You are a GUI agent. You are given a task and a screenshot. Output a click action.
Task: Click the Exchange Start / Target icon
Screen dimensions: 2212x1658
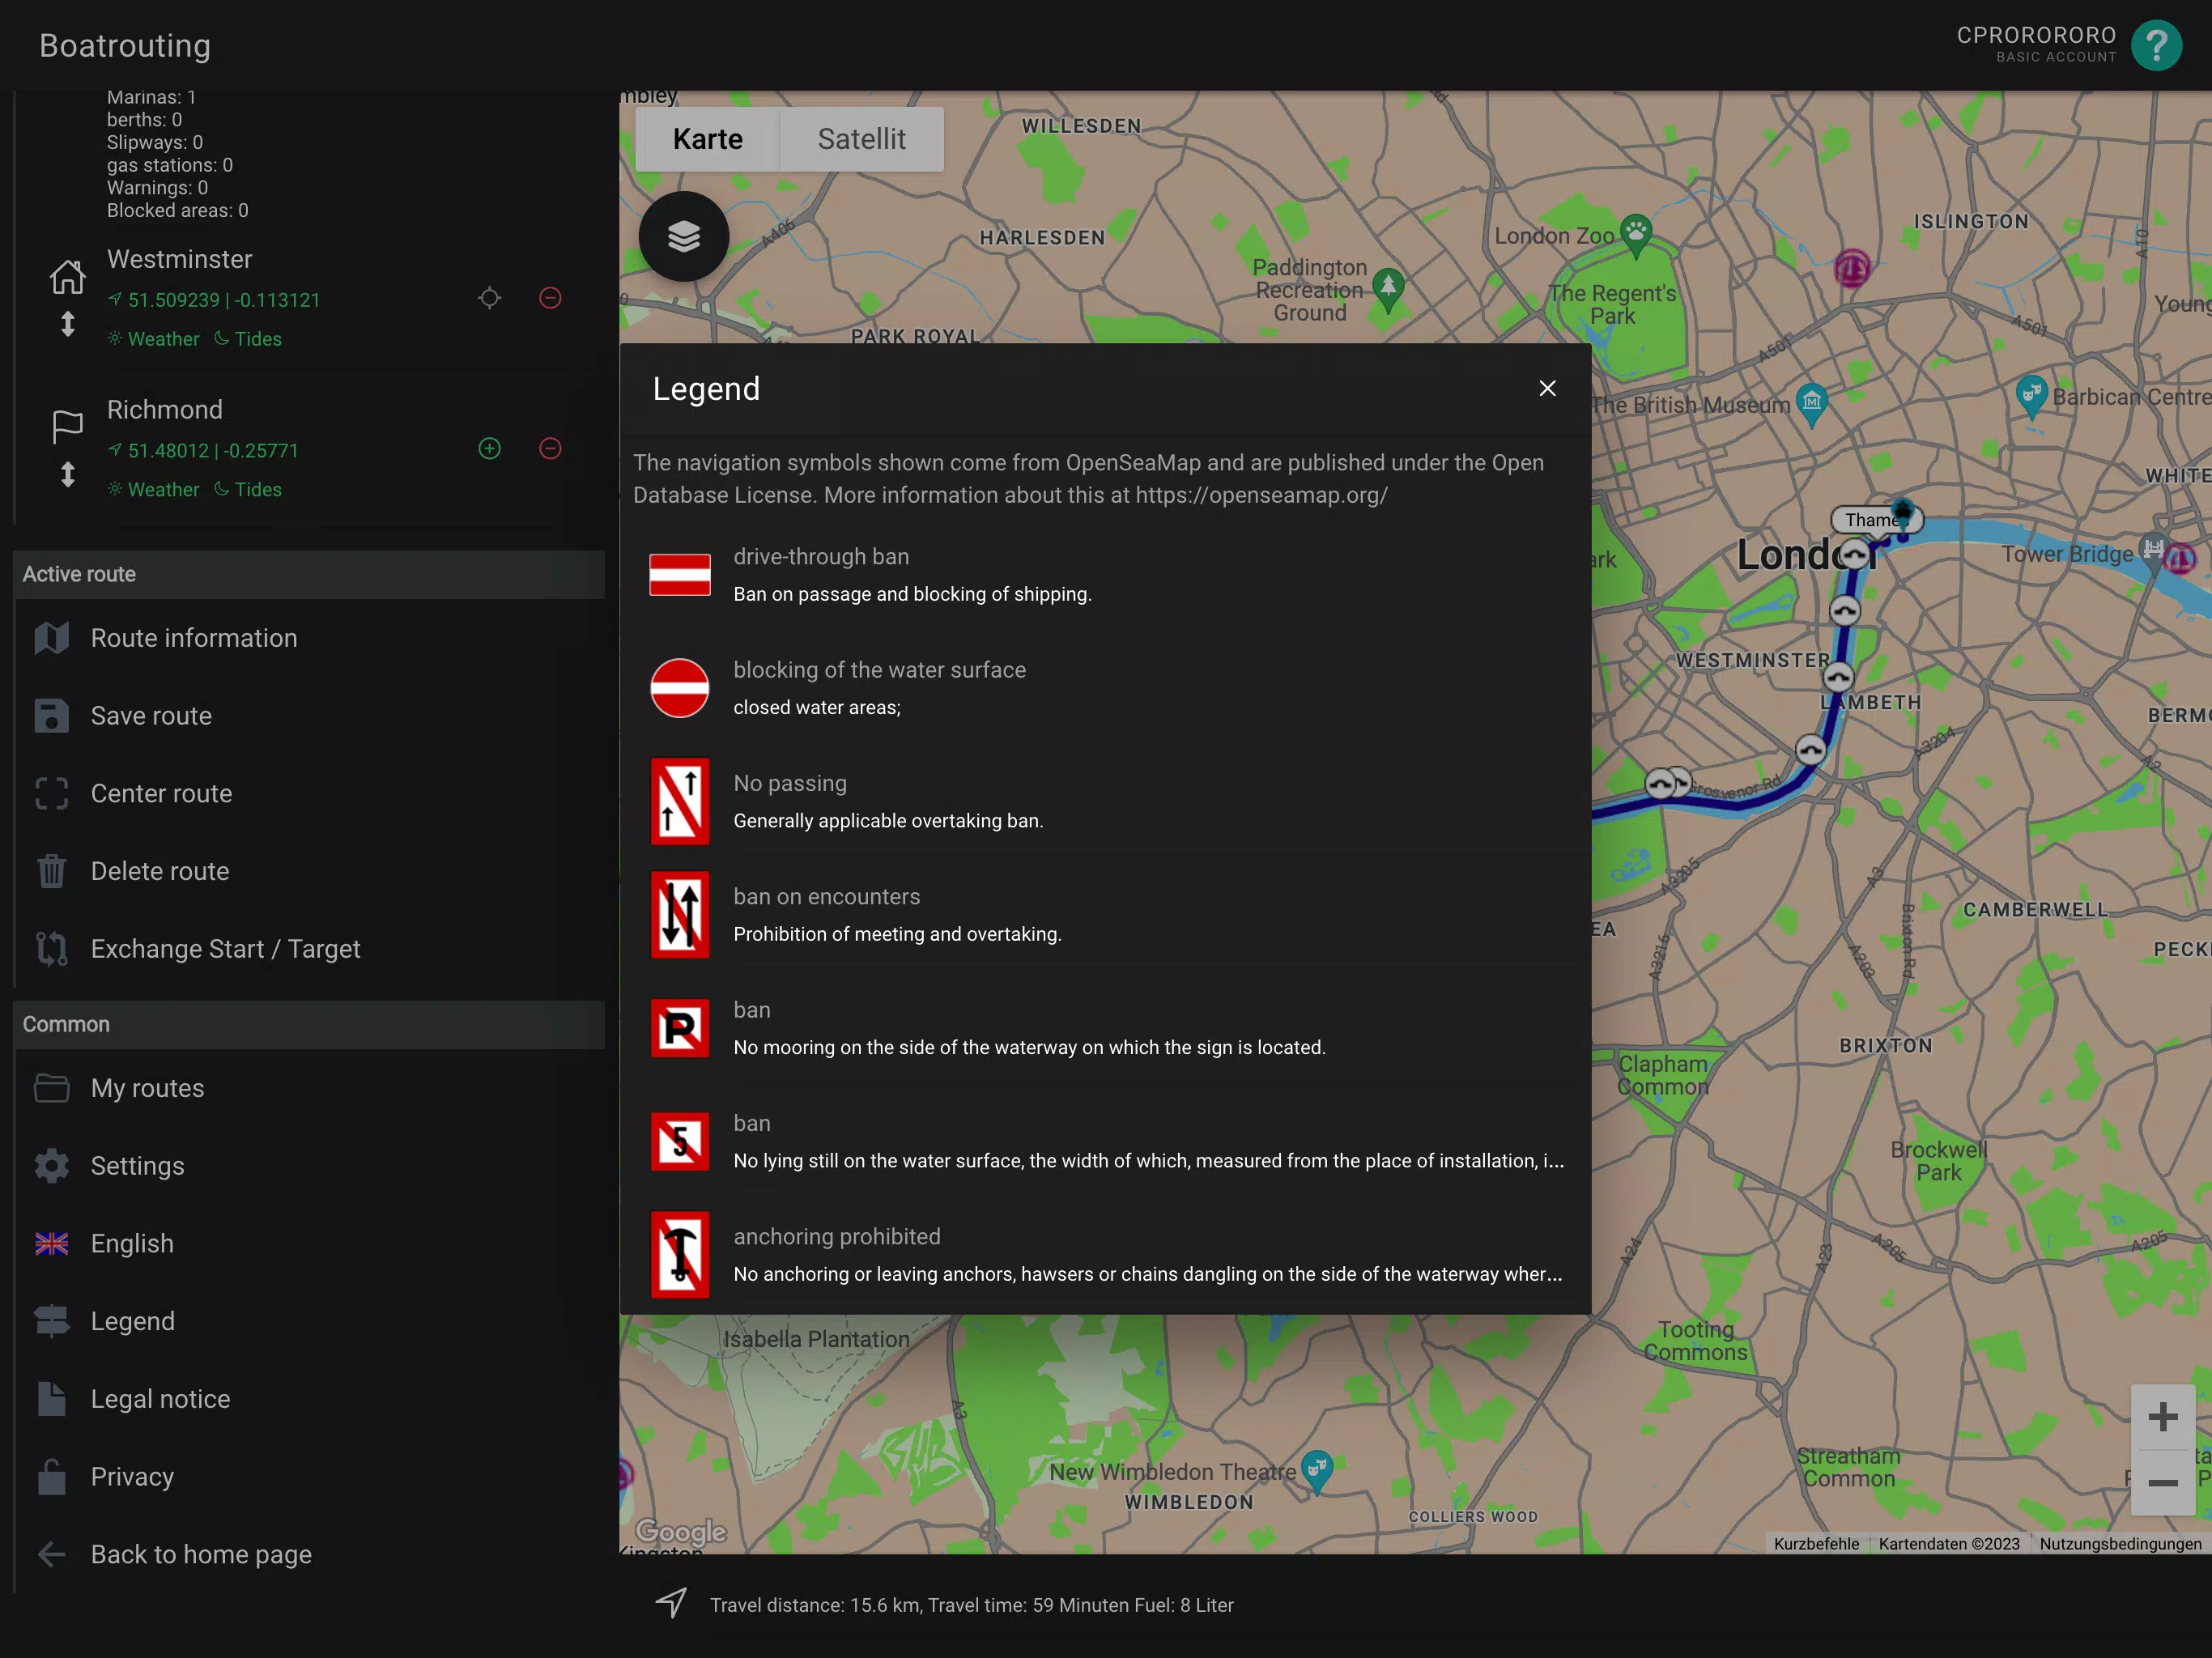pyautogui.click(x=50, y=949)
